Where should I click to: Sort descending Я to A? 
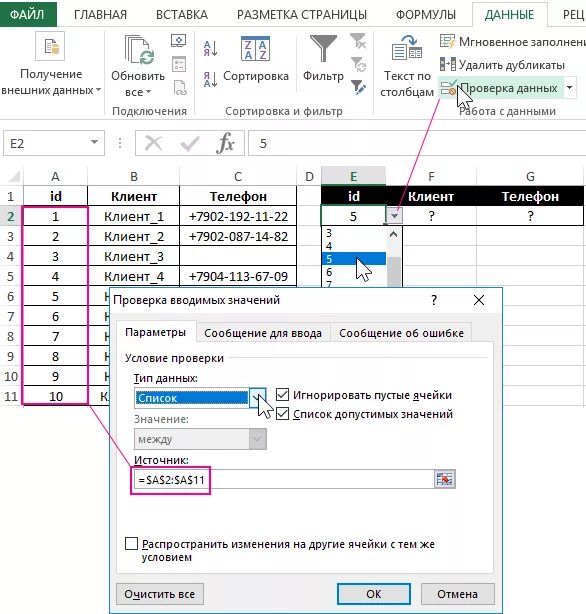click(x=210, y=79)
